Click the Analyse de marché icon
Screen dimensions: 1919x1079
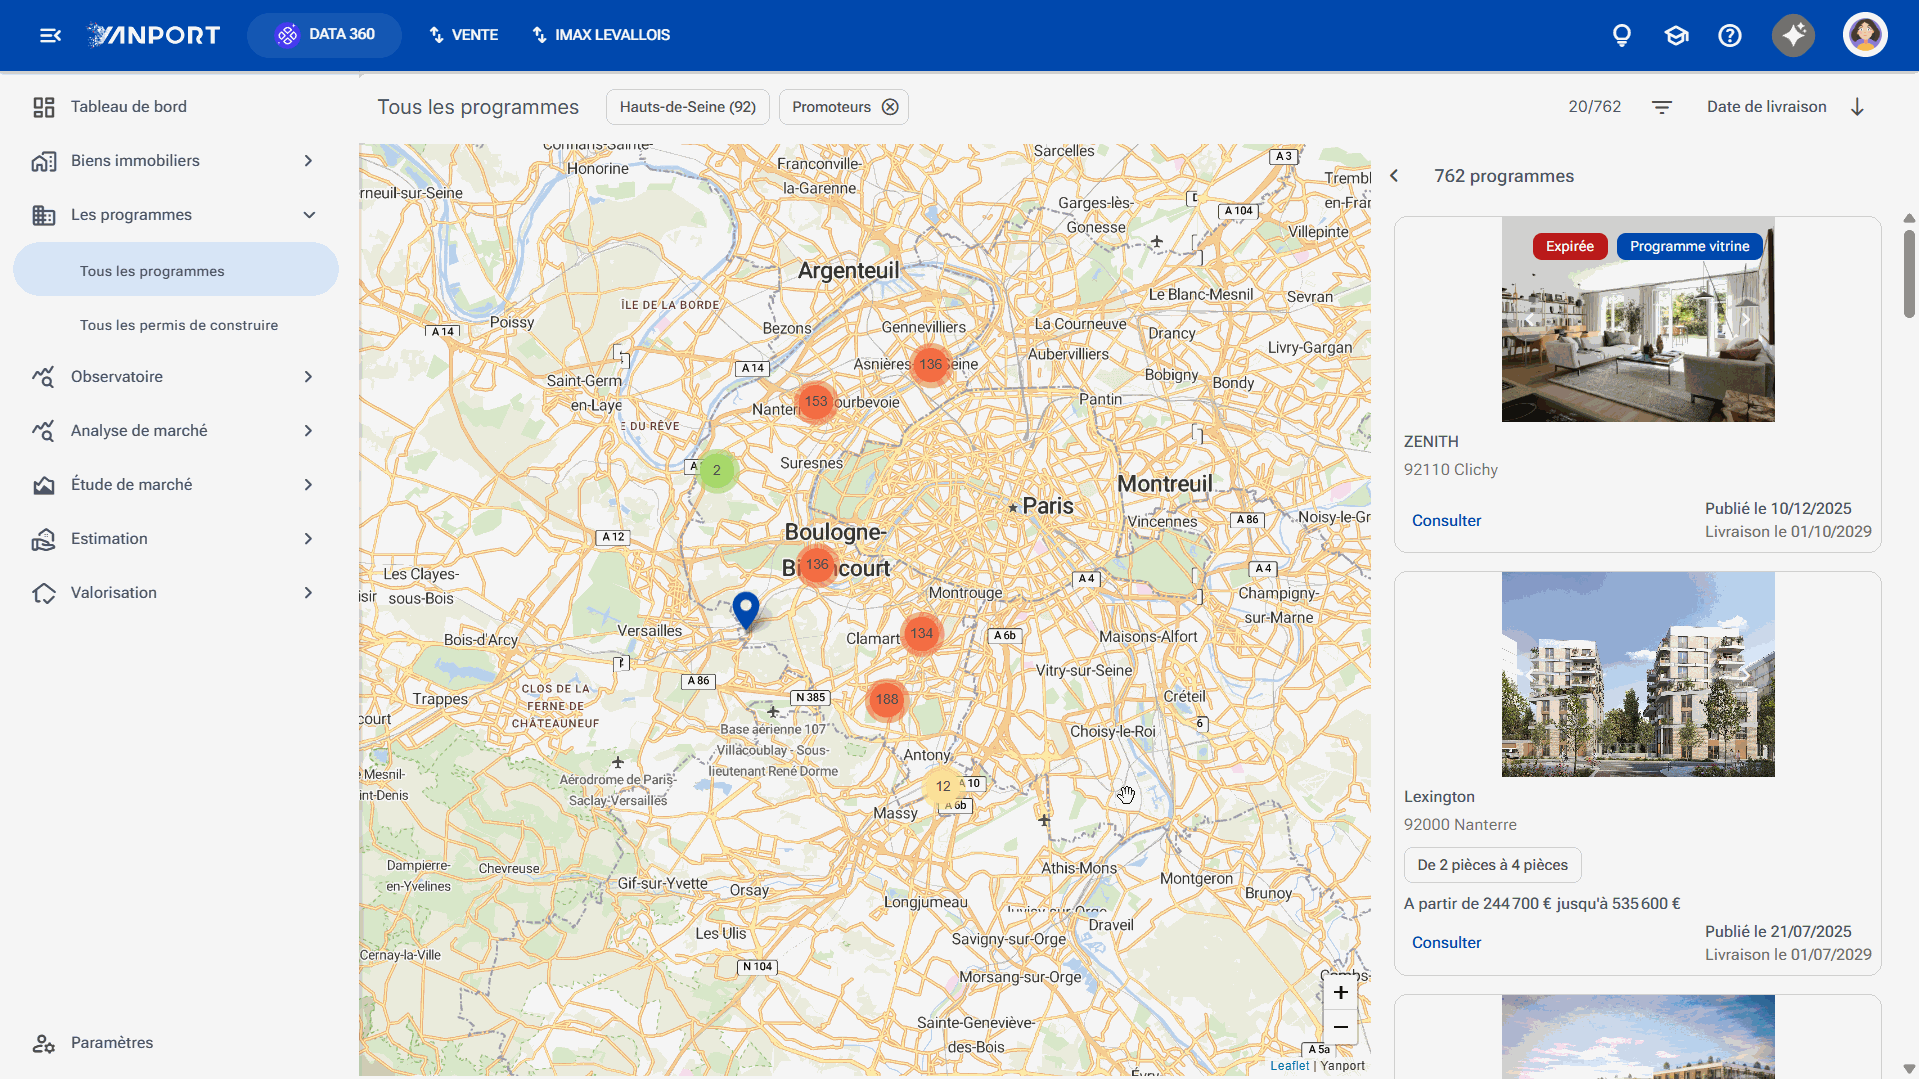click(x=43, y=431)
